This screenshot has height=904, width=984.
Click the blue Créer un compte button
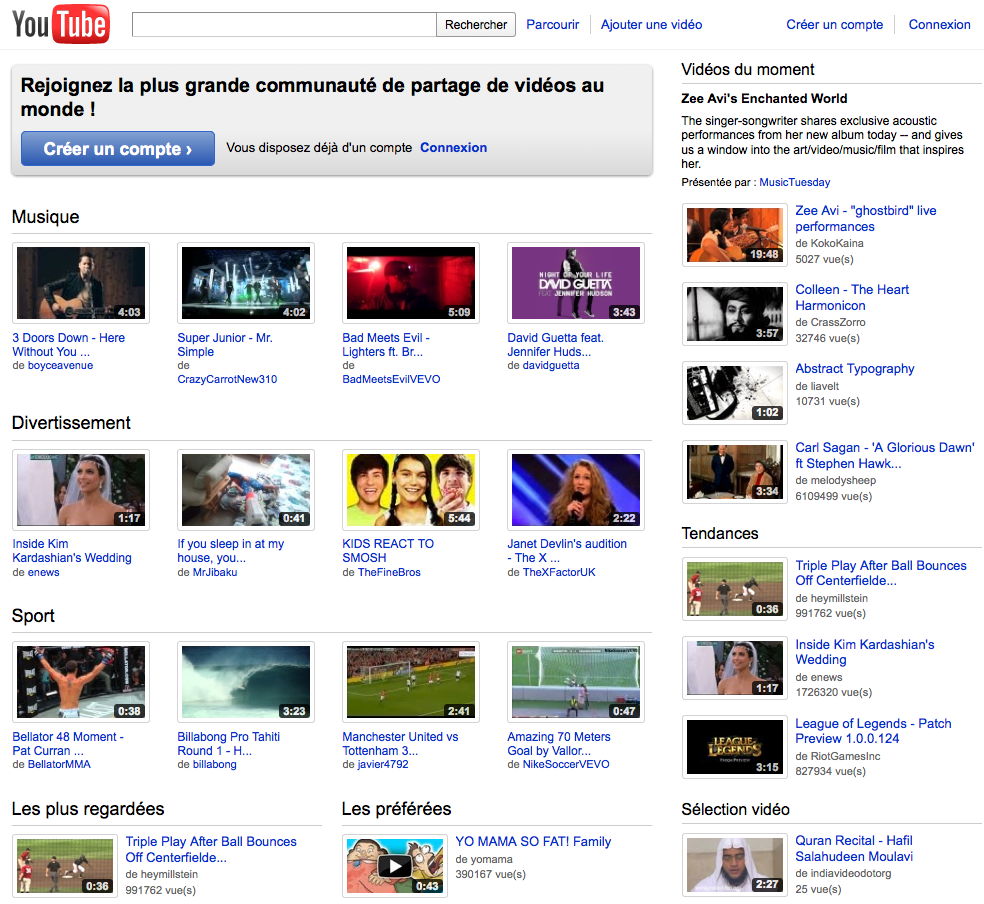point(118,149)
